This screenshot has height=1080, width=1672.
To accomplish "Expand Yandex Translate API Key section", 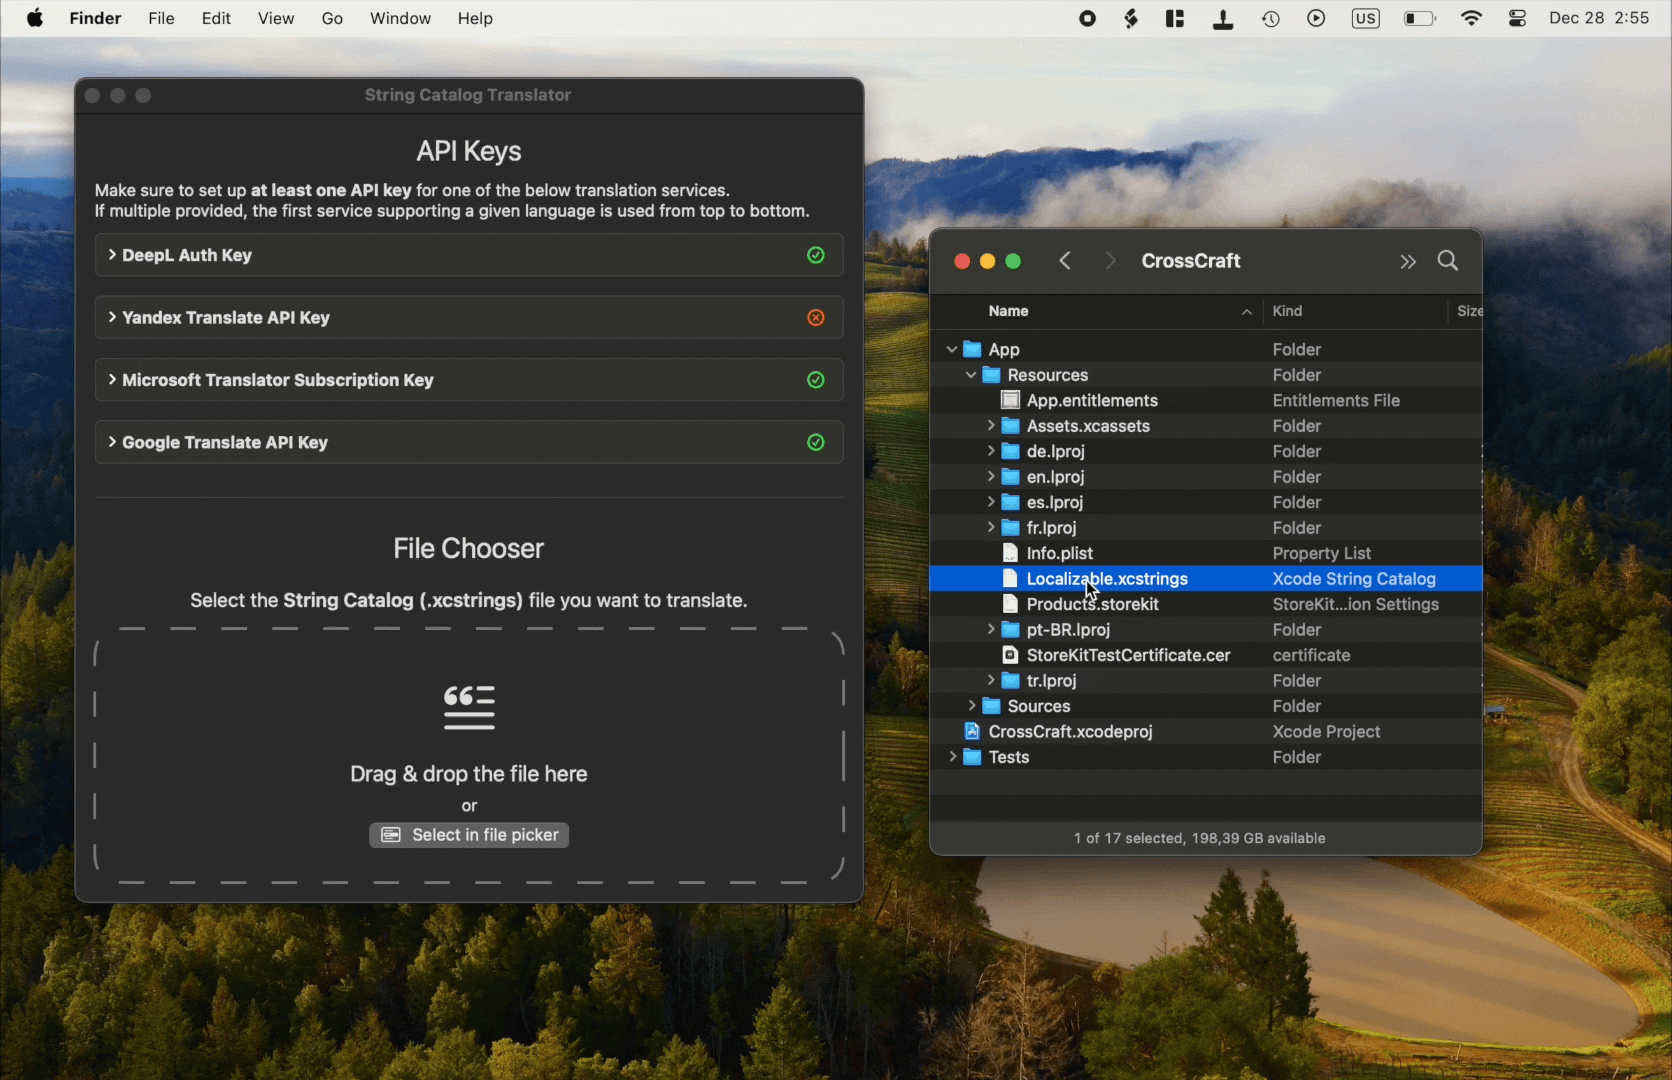I will pyautogui.click(x=112, y=317).
